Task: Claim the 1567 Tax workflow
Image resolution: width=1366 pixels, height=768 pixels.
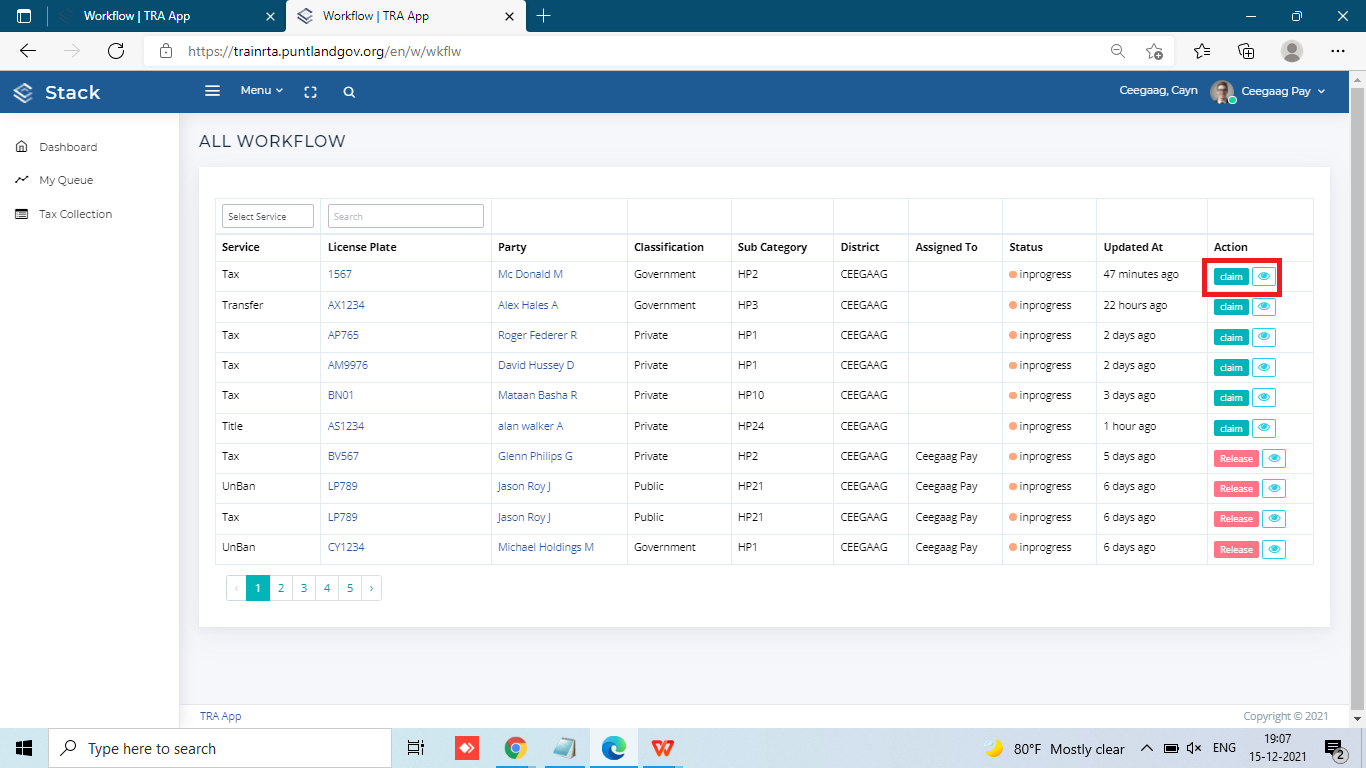Action: [1231, 276]
